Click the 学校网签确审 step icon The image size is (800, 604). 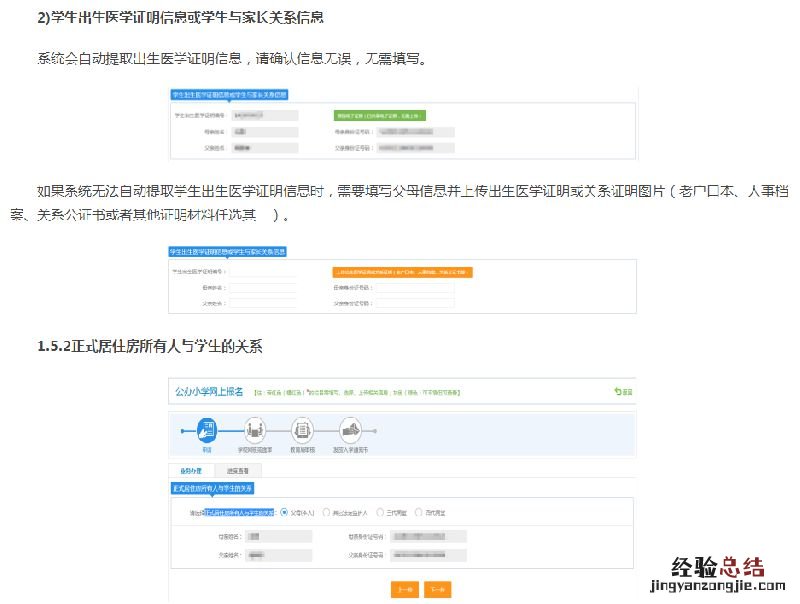(x=255, y=430)
